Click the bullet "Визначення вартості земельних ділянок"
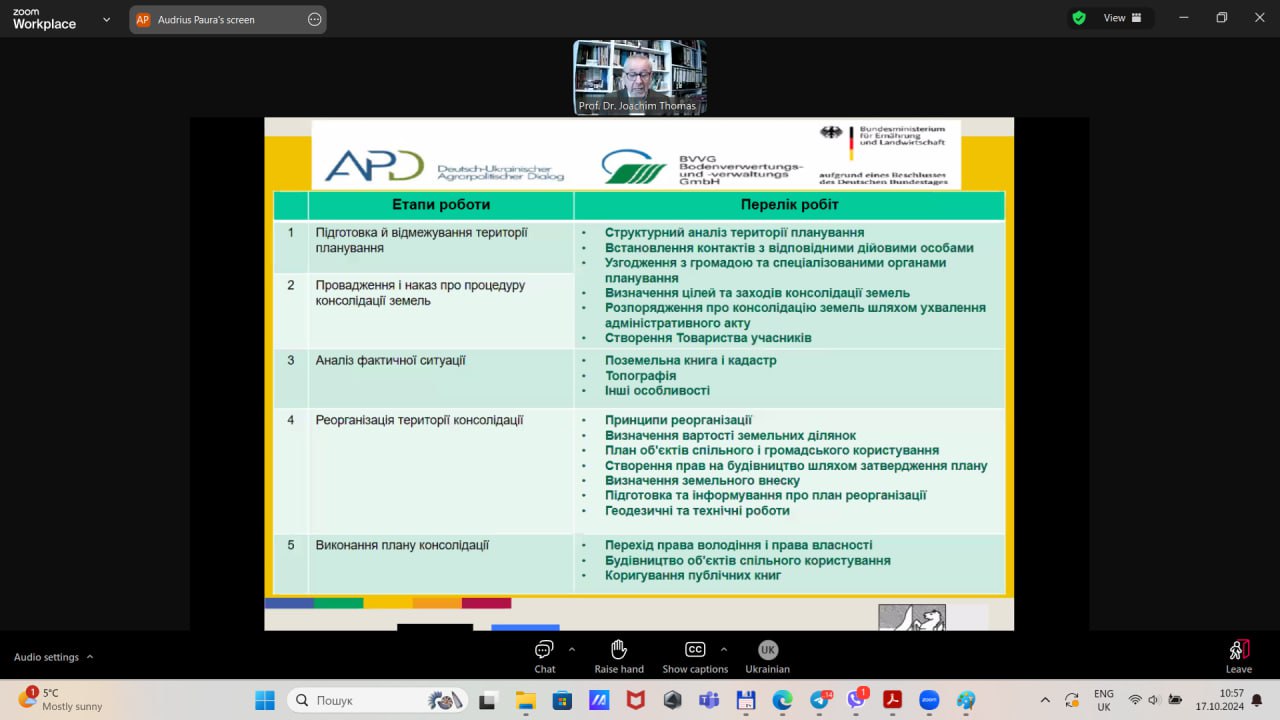Image resolution: width=1280 pixels, height=720 pixels. click(731, 435)
